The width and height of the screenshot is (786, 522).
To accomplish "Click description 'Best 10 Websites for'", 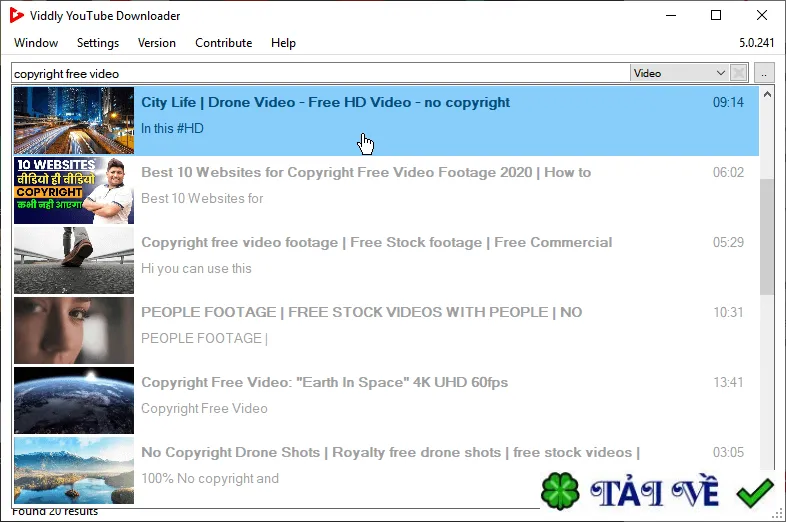I will click(x=202, y=199).
